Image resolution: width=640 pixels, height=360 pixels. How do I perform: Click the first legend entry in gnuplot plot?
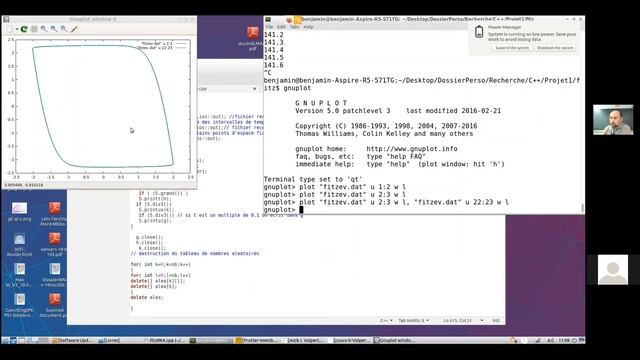[x=163, y=43]
